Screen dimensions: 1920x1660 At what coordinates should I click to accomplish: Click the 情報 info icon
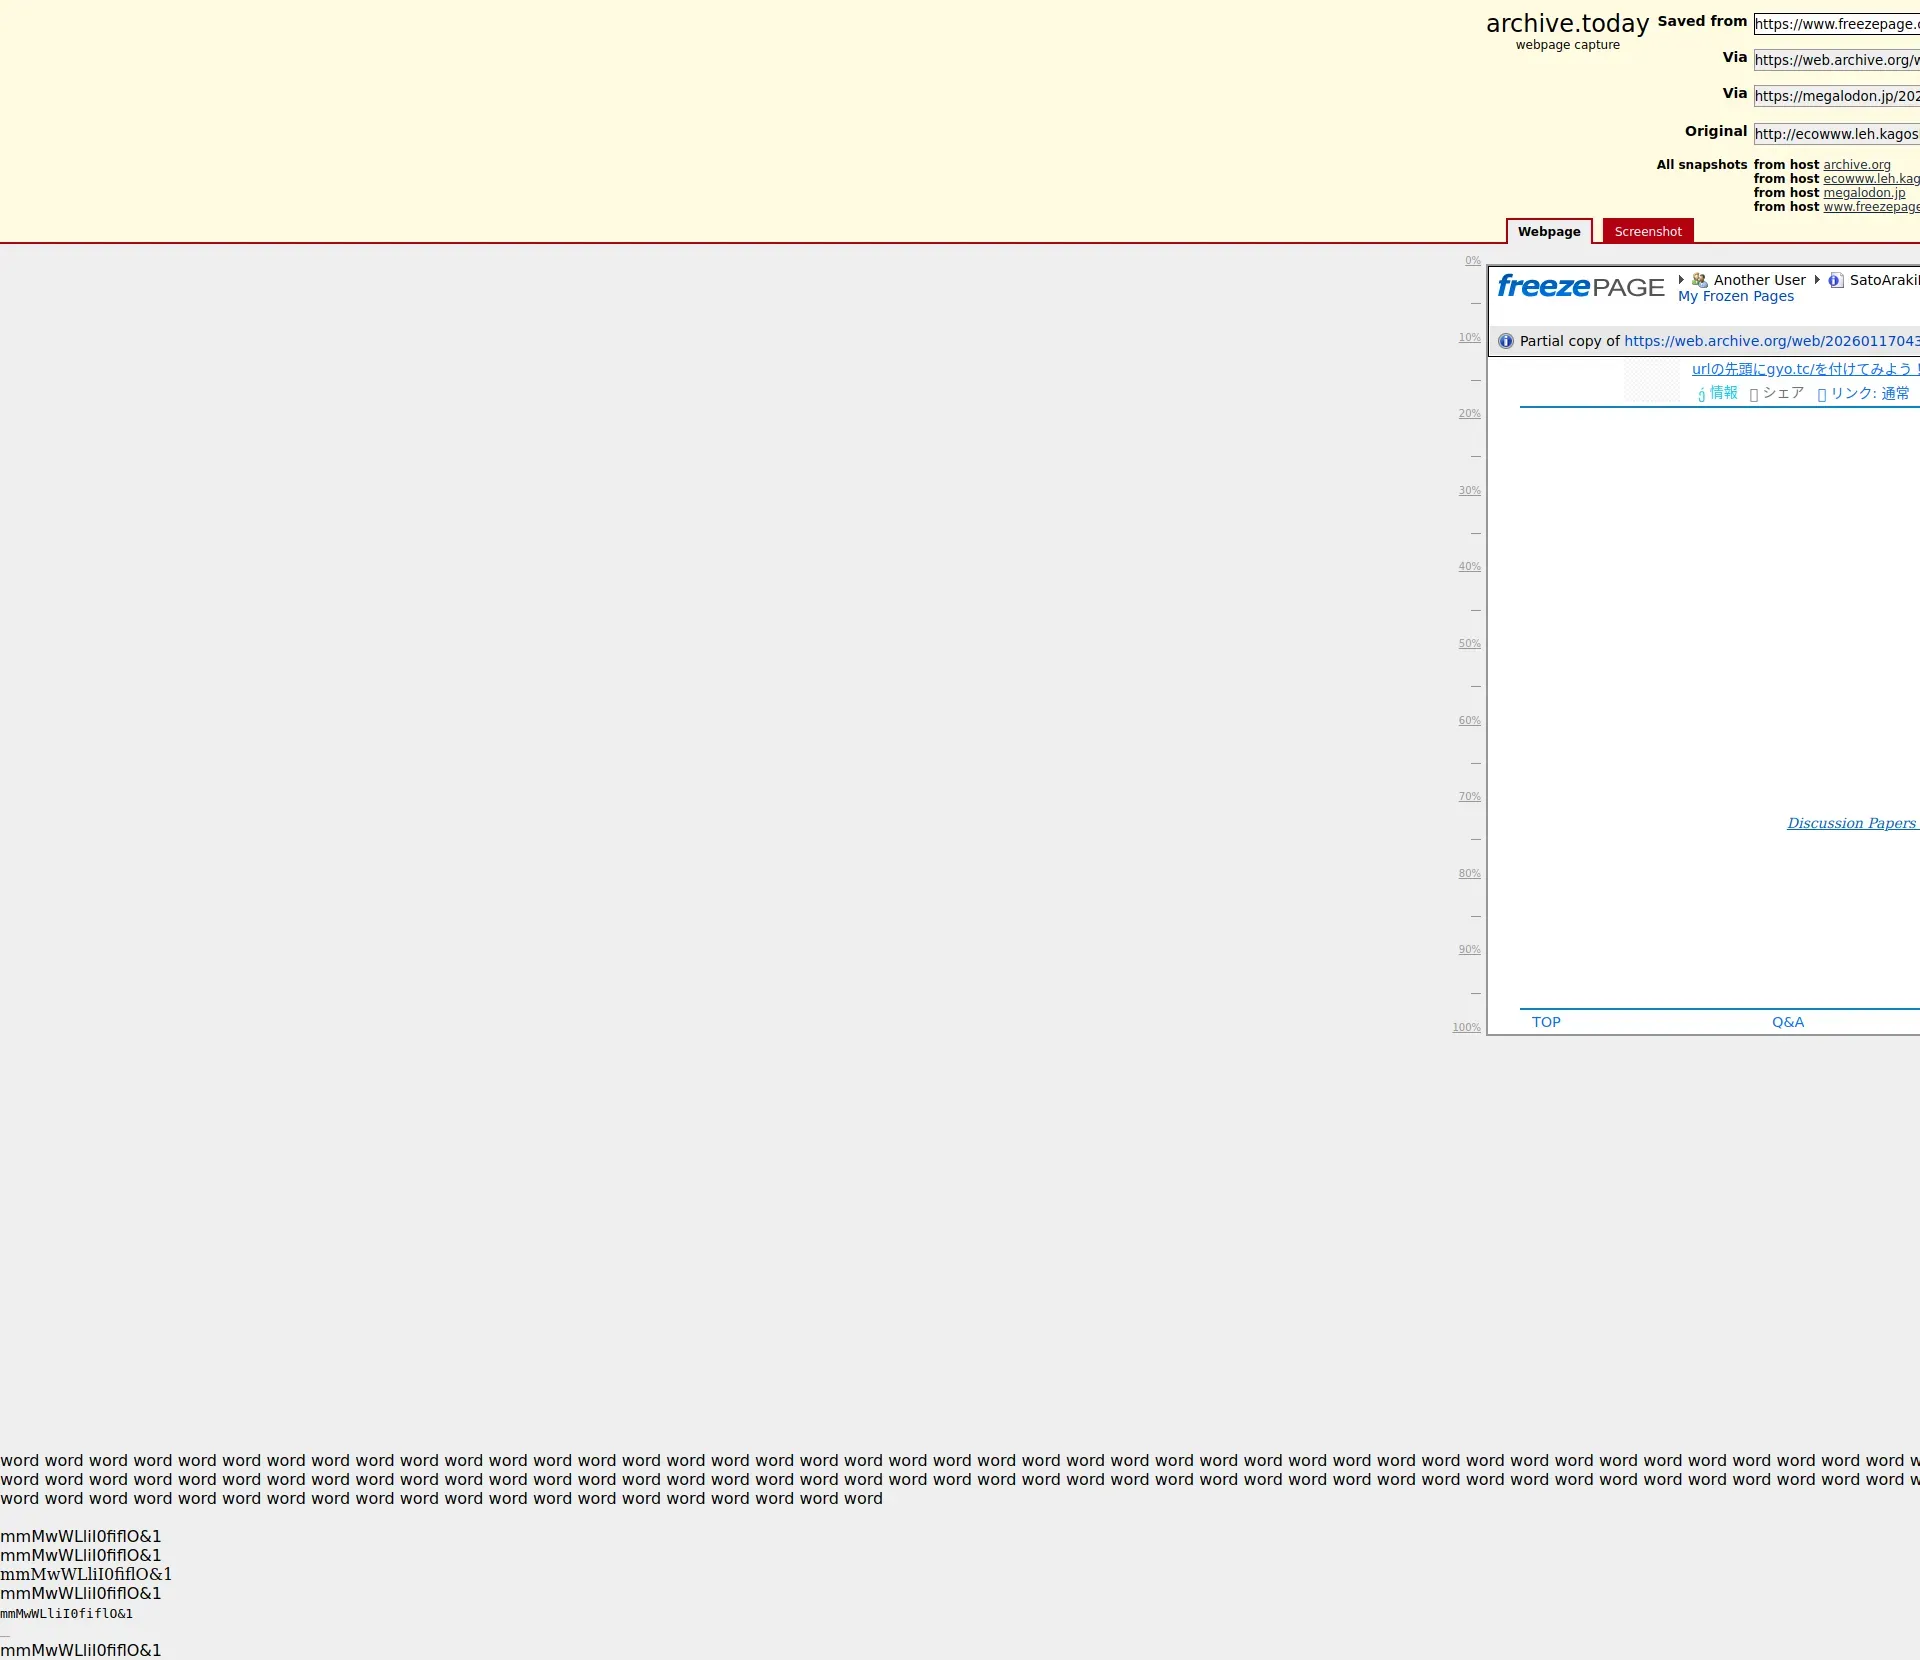click(1701, 394)
